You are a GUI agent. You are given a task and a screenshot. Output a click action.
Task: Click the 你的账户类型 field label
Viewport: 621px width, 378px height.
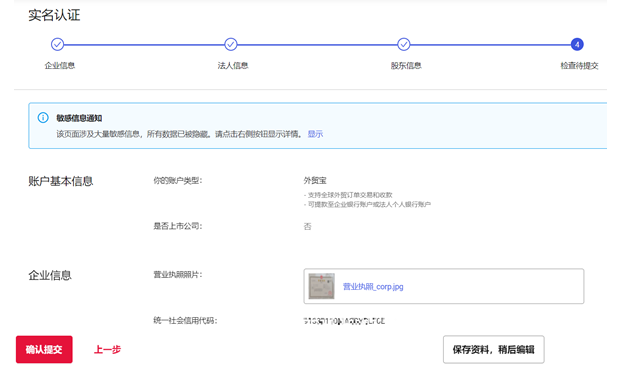click(178, 181)
